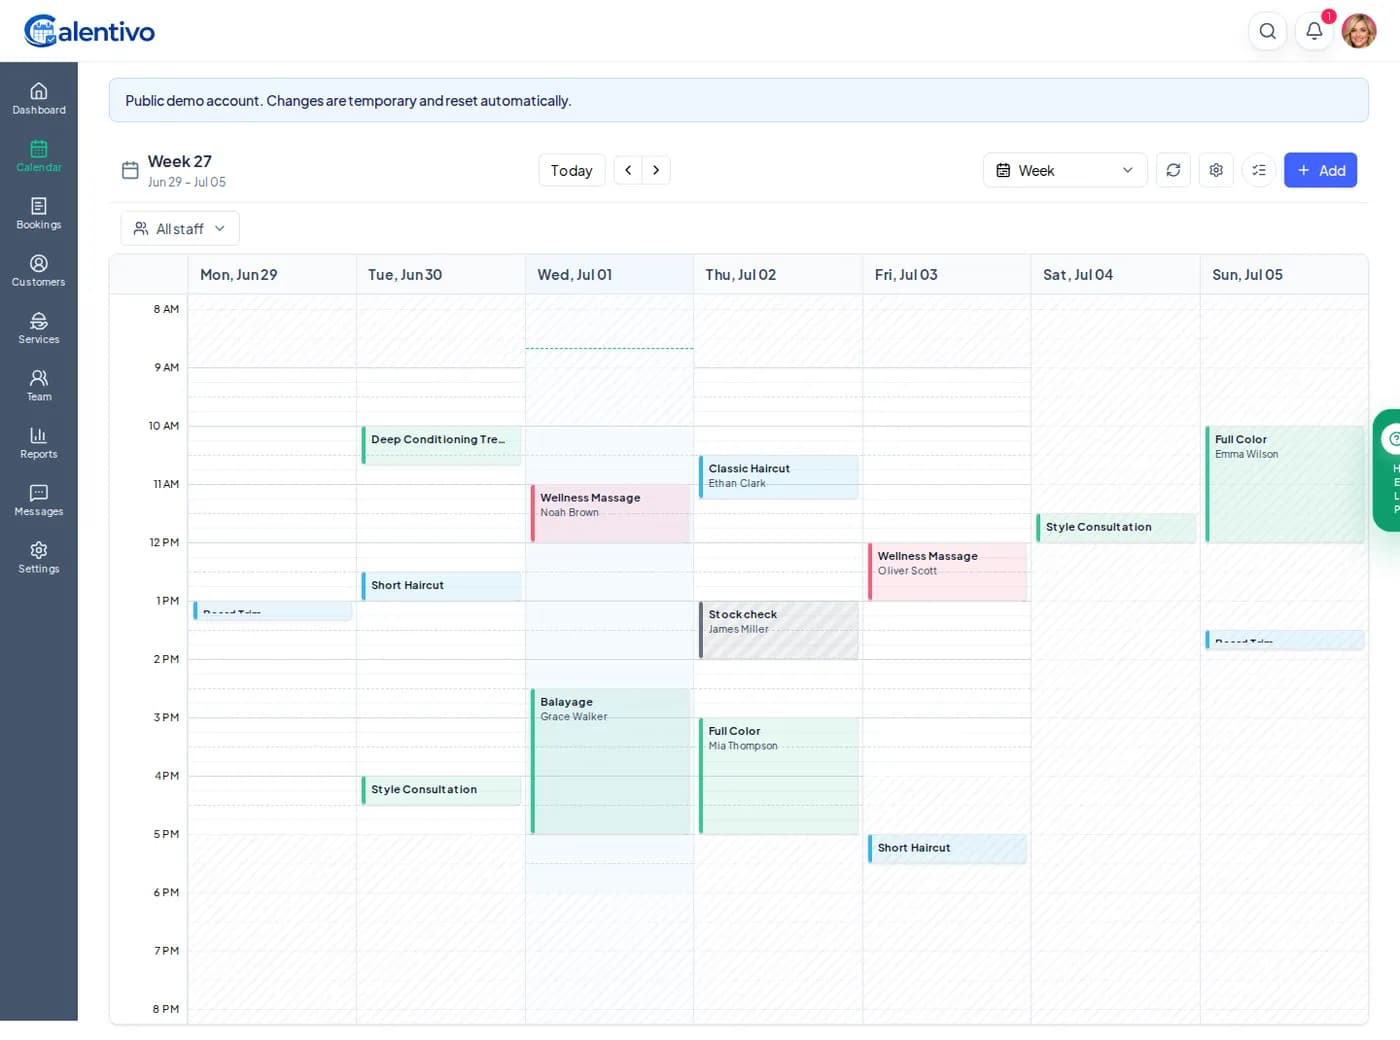The width and height of the screenshot is (1400, 1040).
Task: Go to Bookings in the sidebar
Action: 39,213
